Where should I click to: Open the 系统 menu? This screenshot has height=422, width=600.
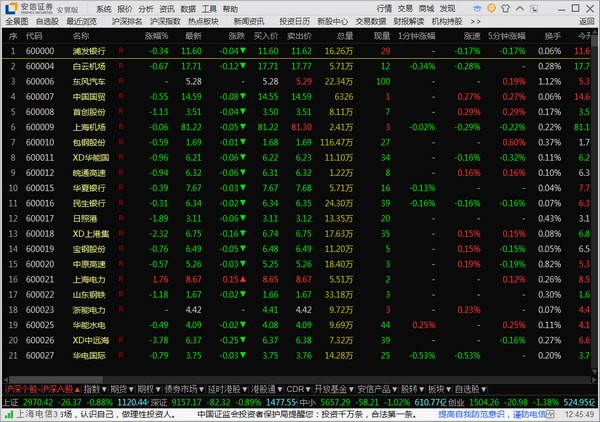104,8
